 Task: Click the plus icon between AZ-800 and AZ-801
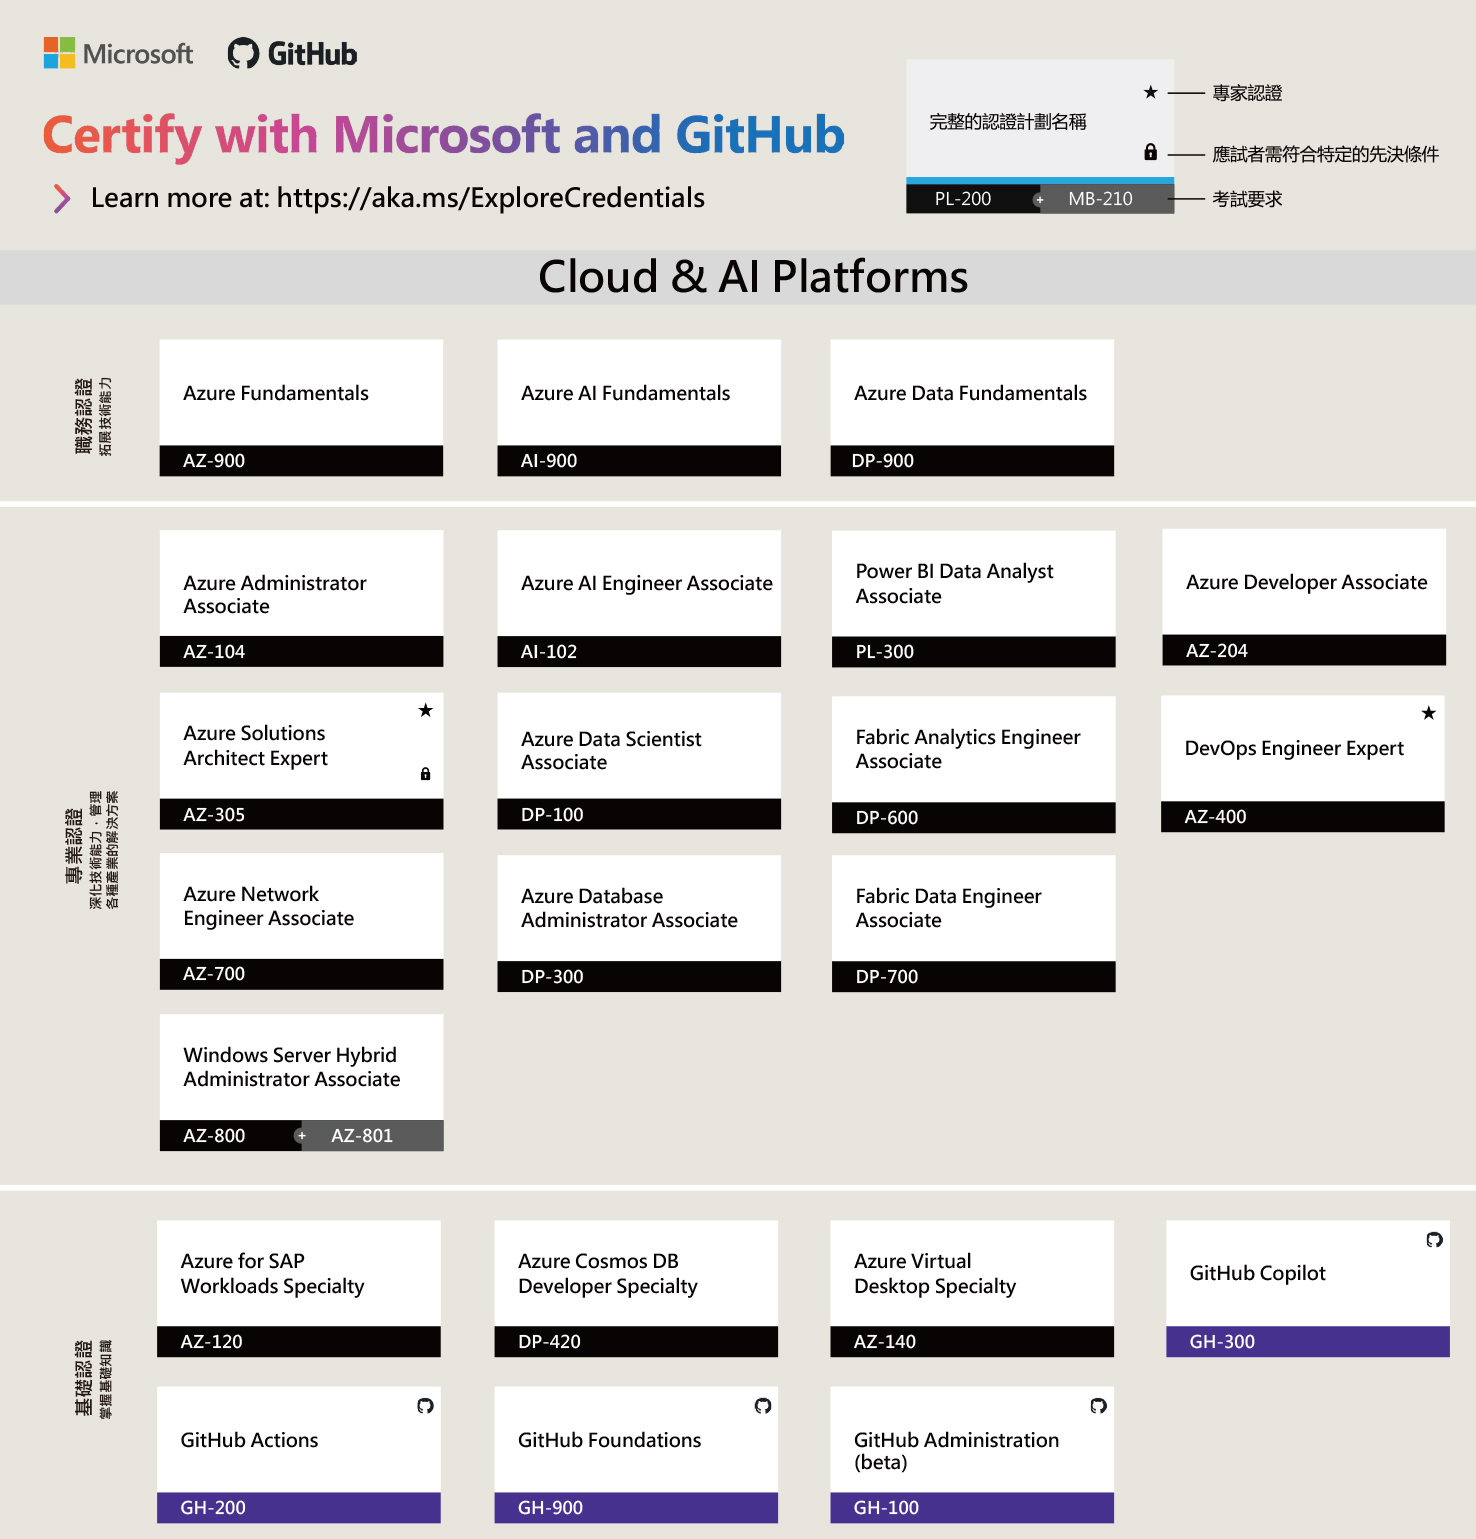tap(301, 1136)
